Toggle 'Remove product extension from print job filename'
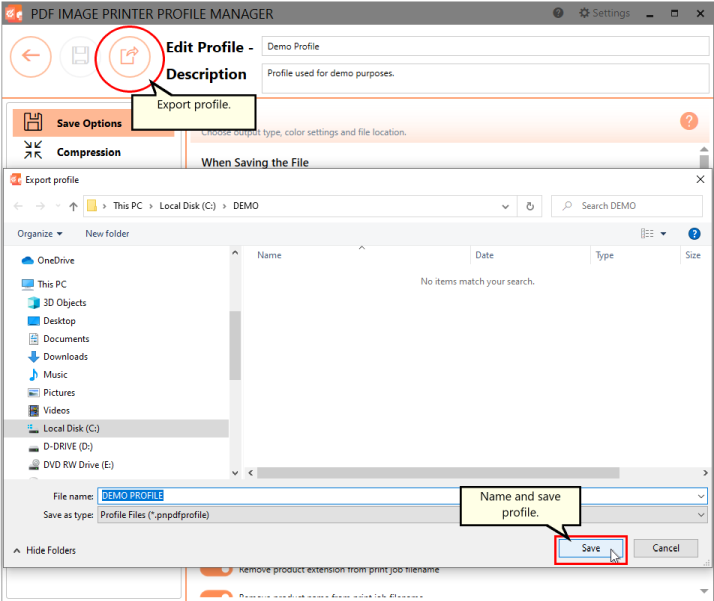 217,570
